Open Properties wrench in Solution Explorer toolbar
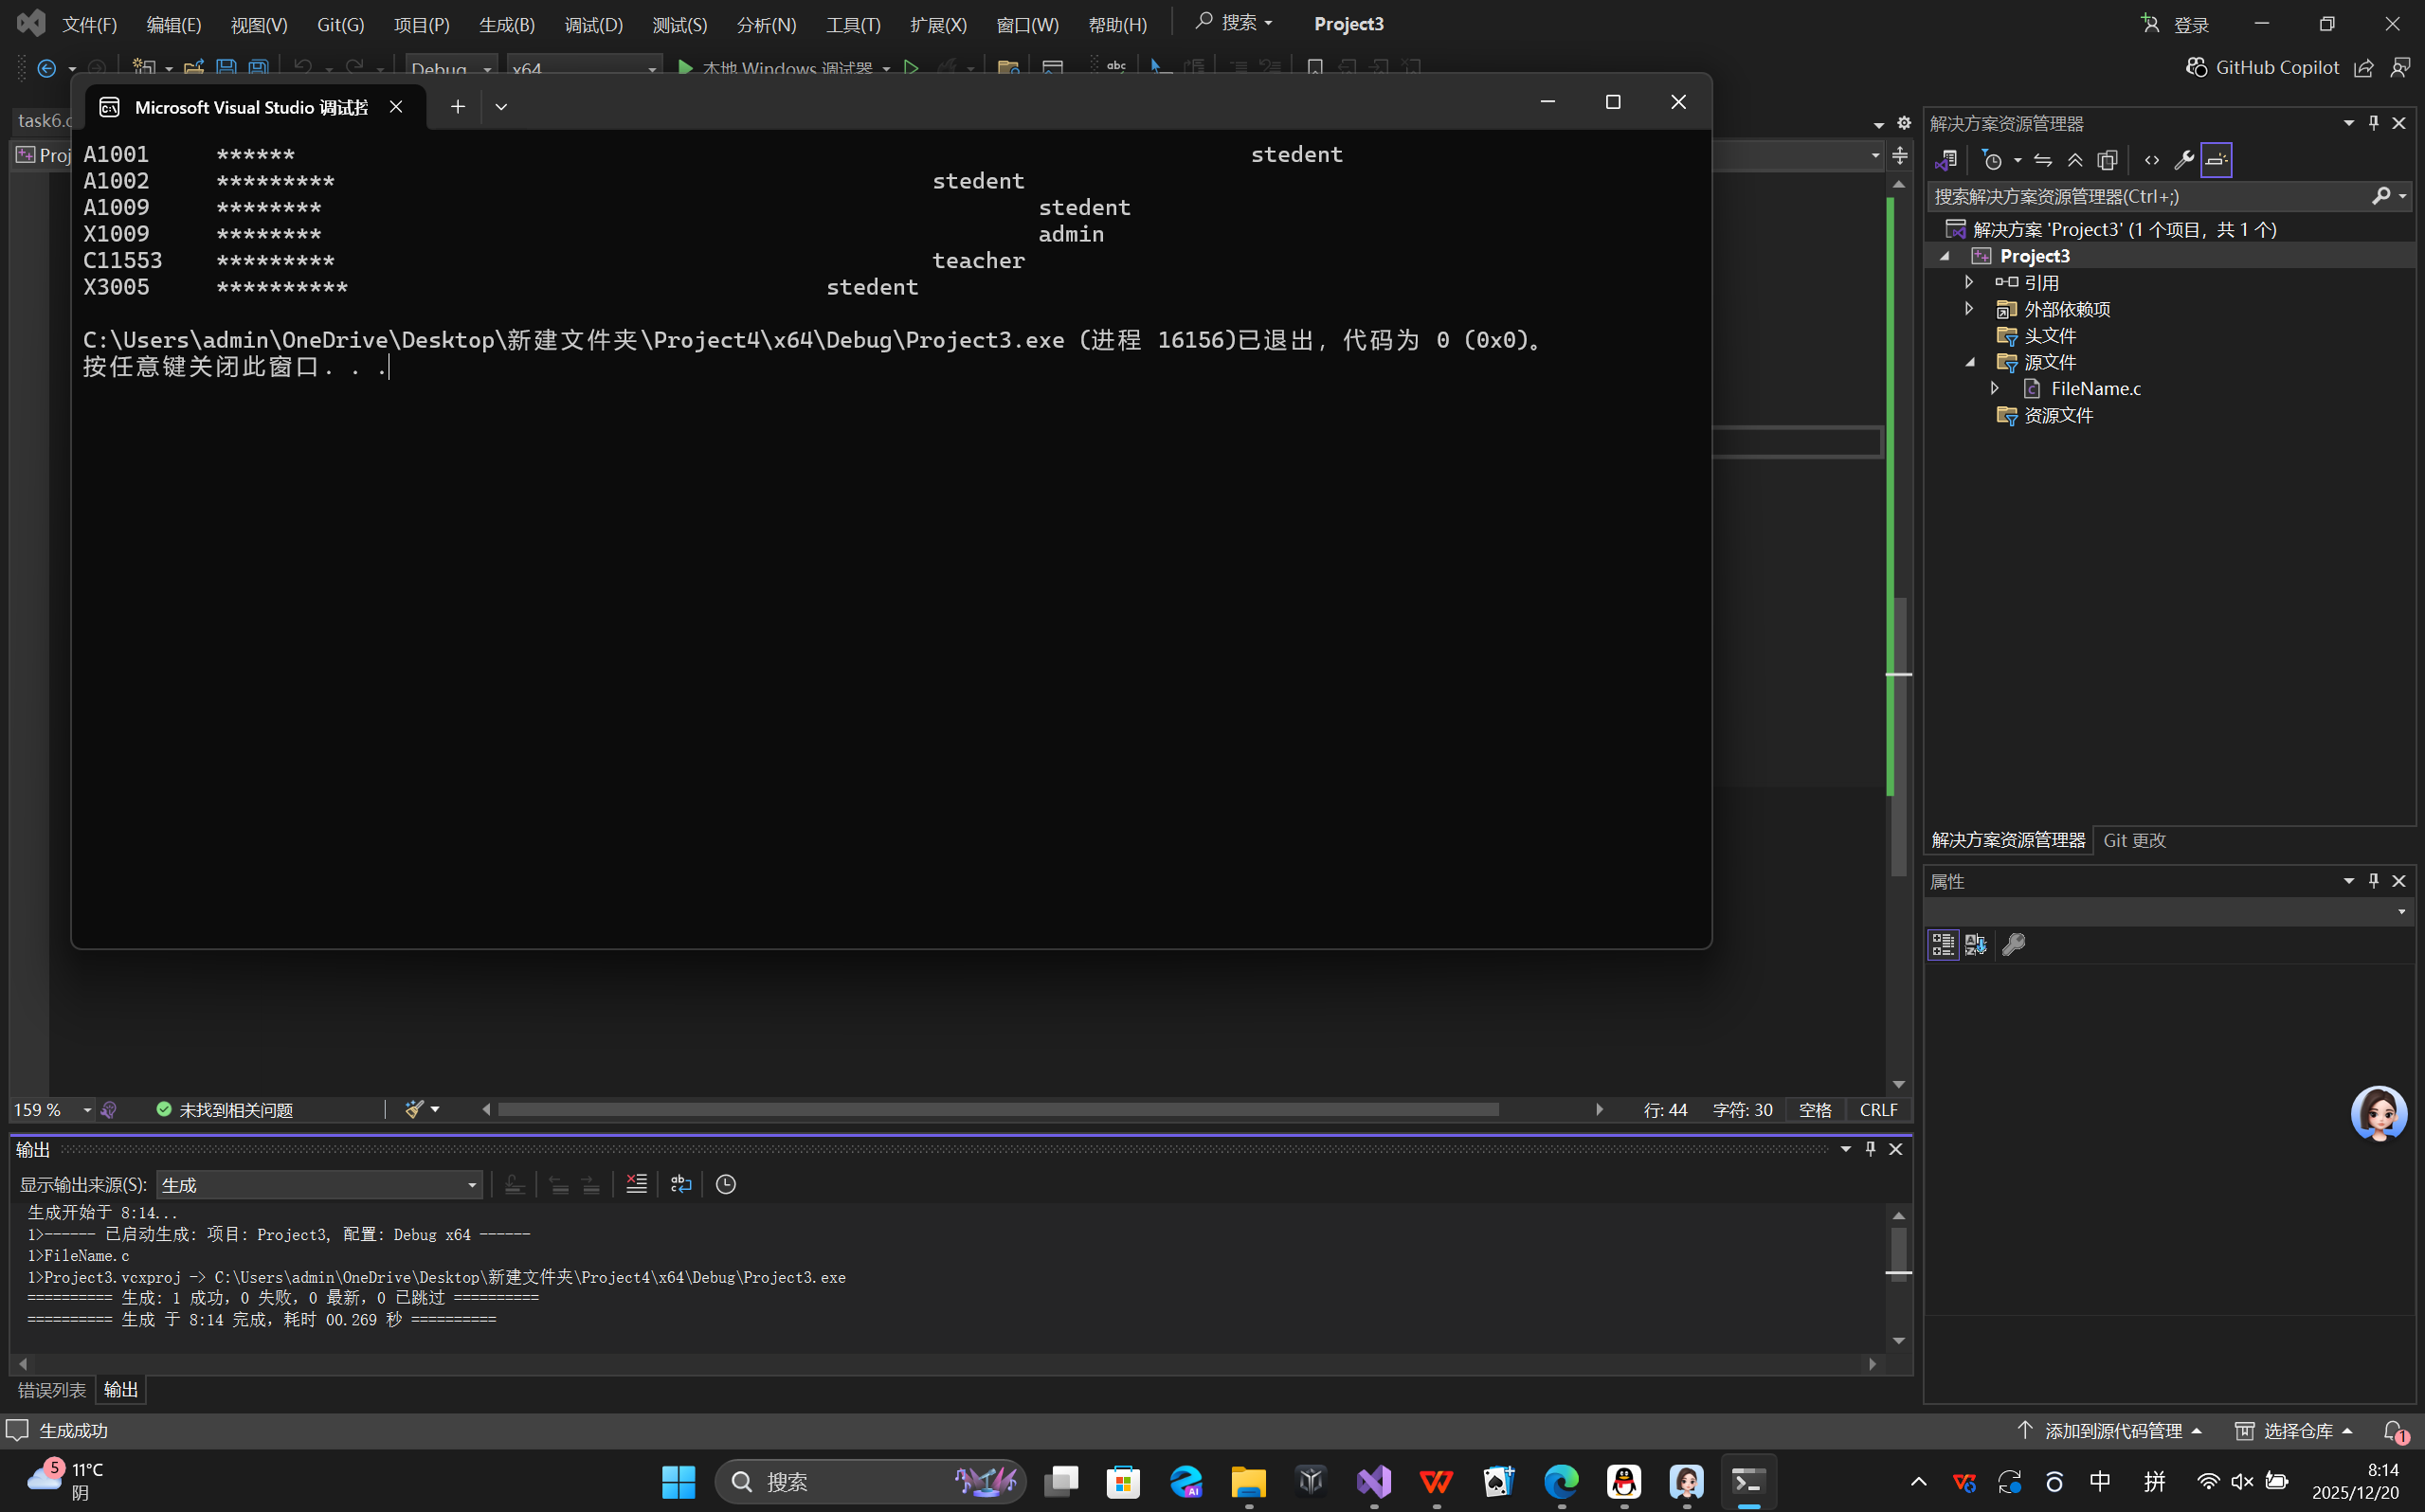 [x=2184, y=160]
